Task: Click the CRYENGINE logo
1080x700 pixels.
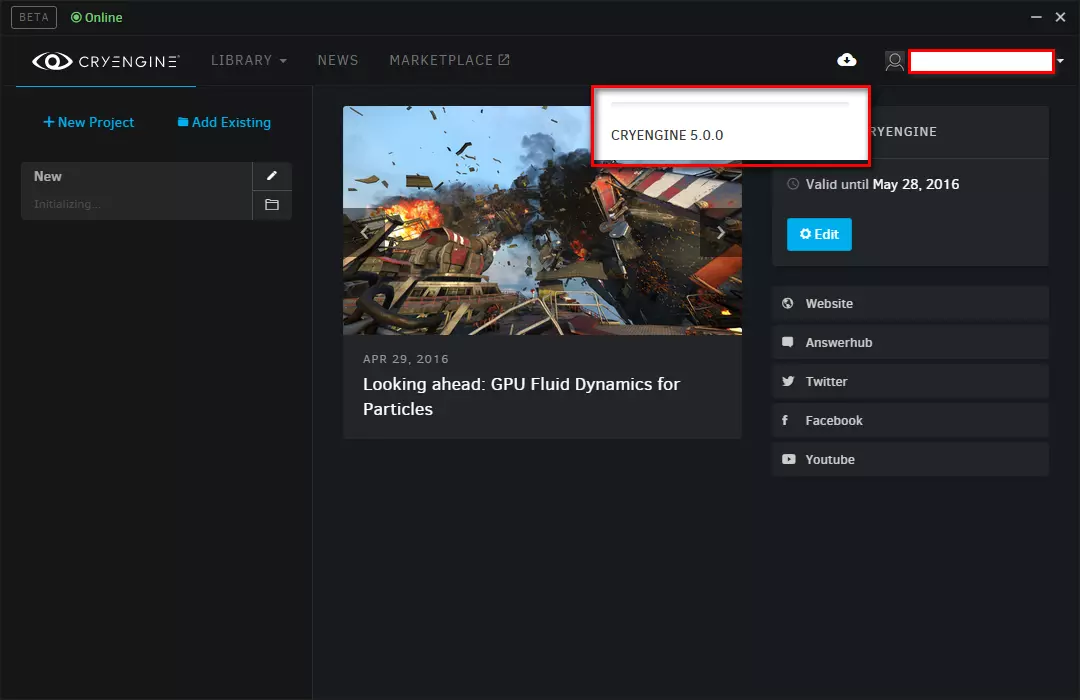Action: pyautogui.click(x=106, y=61)
